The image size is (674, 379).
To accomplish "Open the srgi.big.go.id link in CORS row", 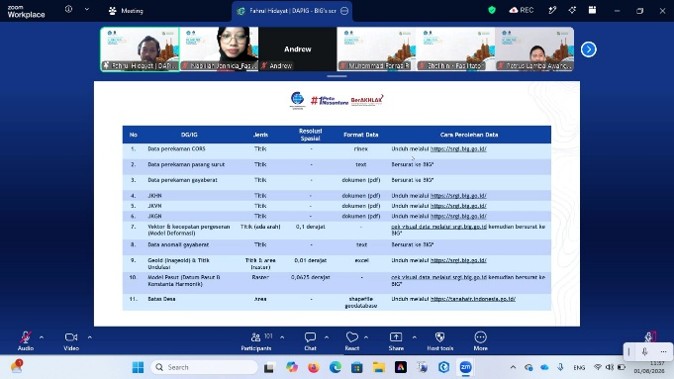I will pyautogui.click(x=458, y=149).
